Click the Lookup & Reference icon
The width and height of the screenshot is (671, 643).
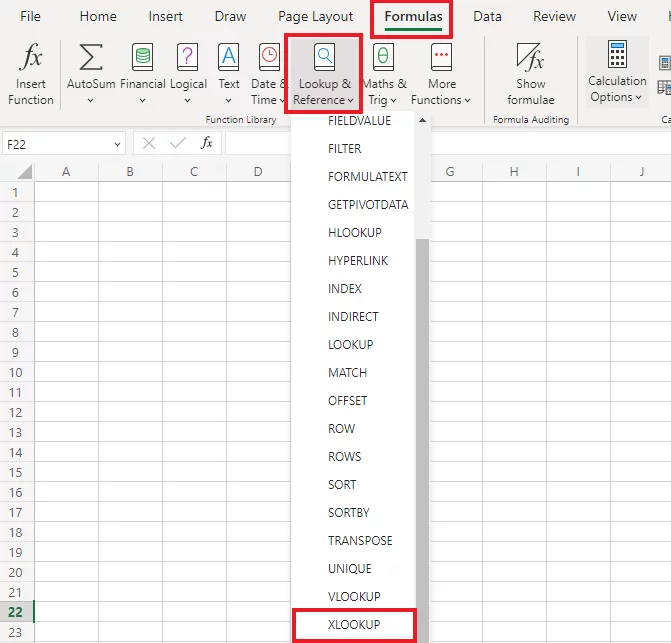pyautogui.click(x=324, y=57)
